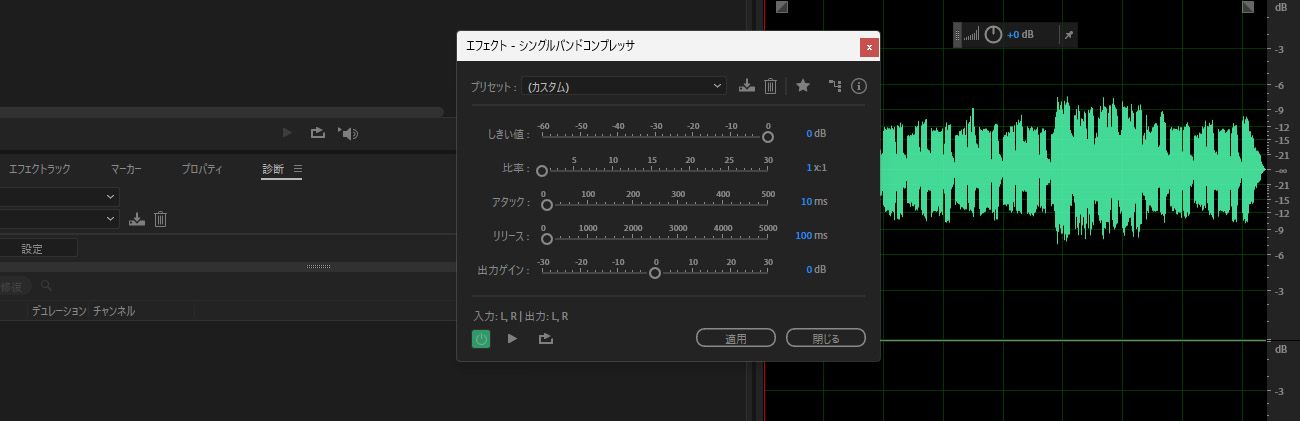Click the 閉じる close button

[x=826, y=338]
